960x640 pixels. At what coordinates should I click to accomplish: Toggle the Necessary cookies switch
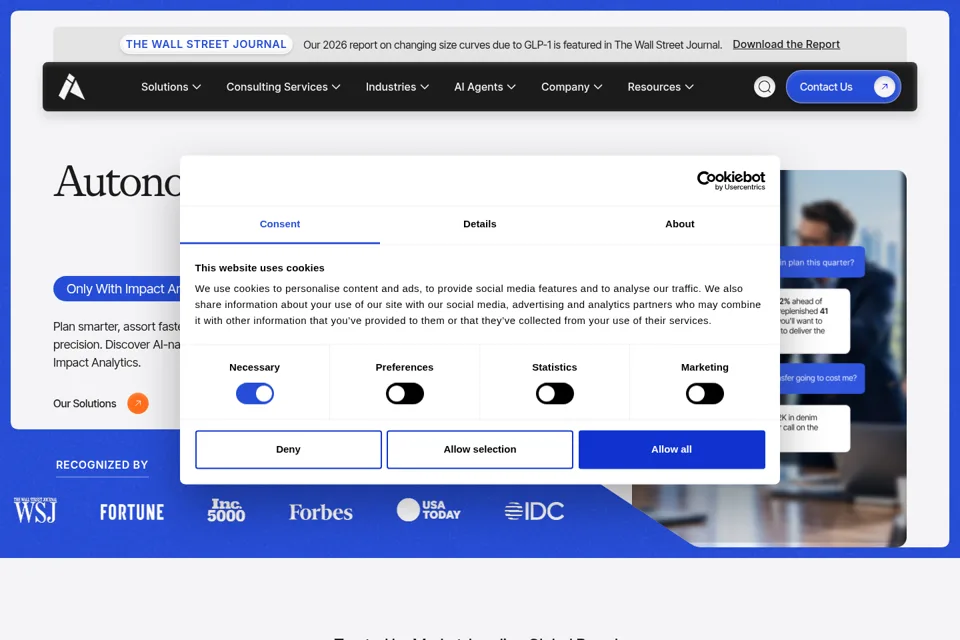pyautogui.click(x=255, y=393)
